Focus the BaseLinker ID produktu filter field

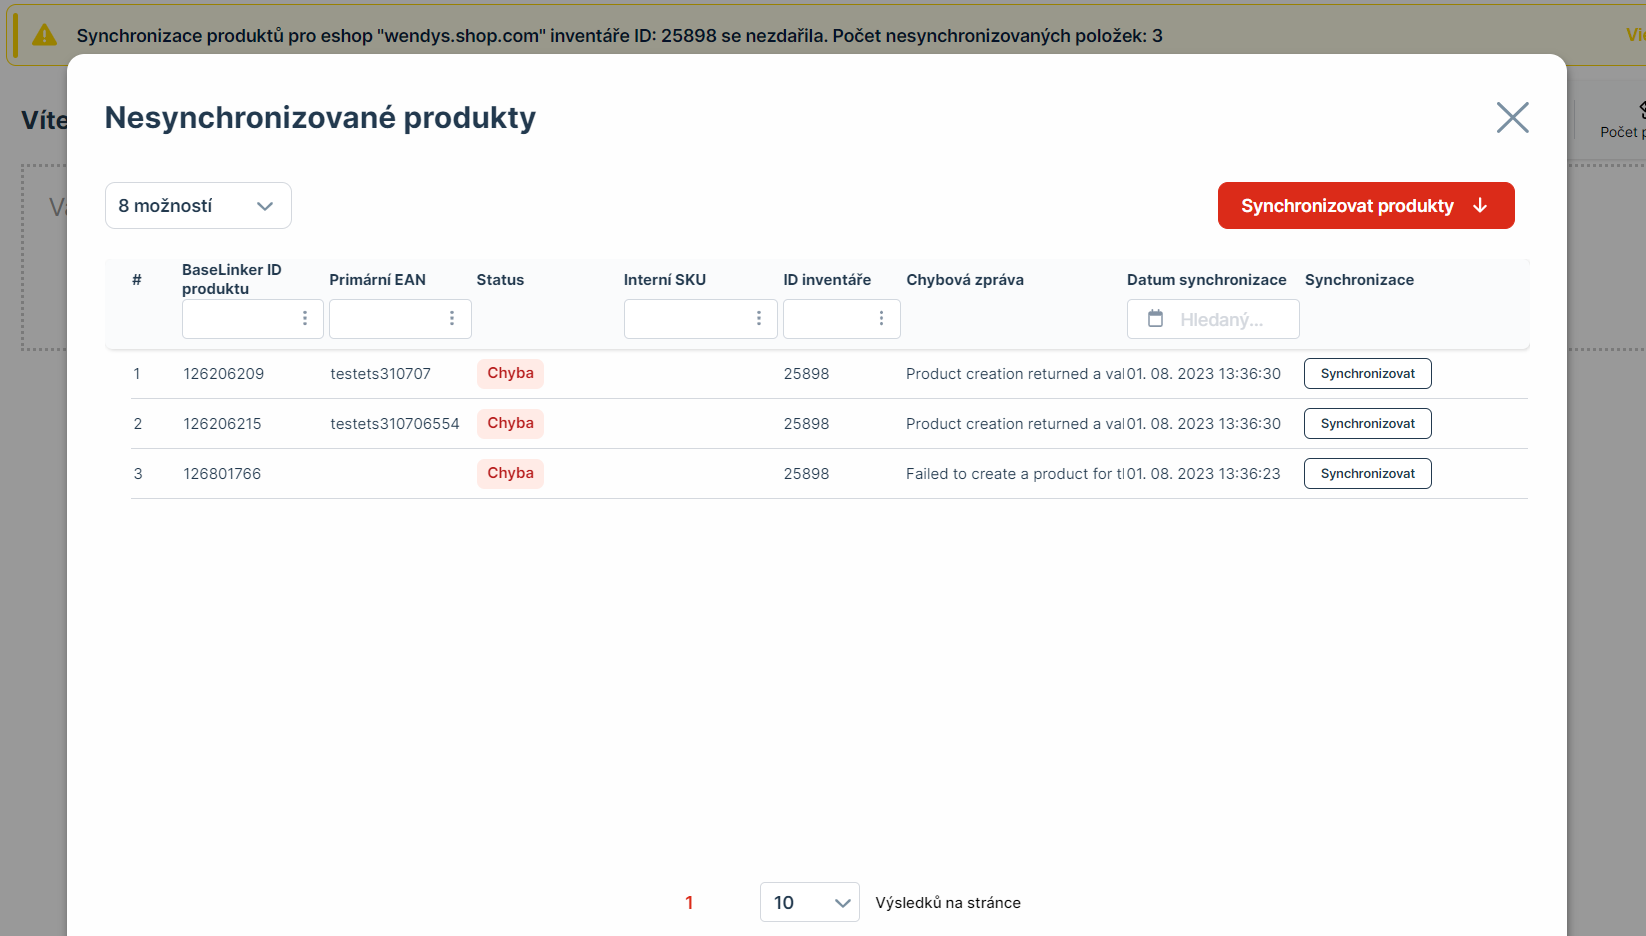[240, 319]
